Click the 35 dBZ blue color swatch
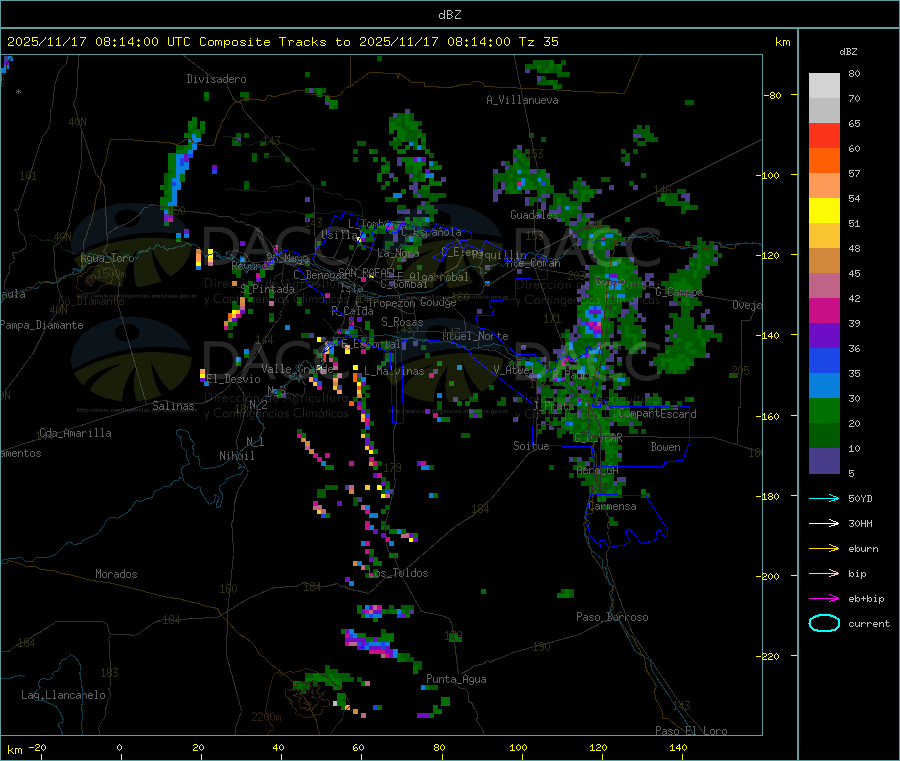This screenshot has height=761, width=900. click(x=824, y=360)
